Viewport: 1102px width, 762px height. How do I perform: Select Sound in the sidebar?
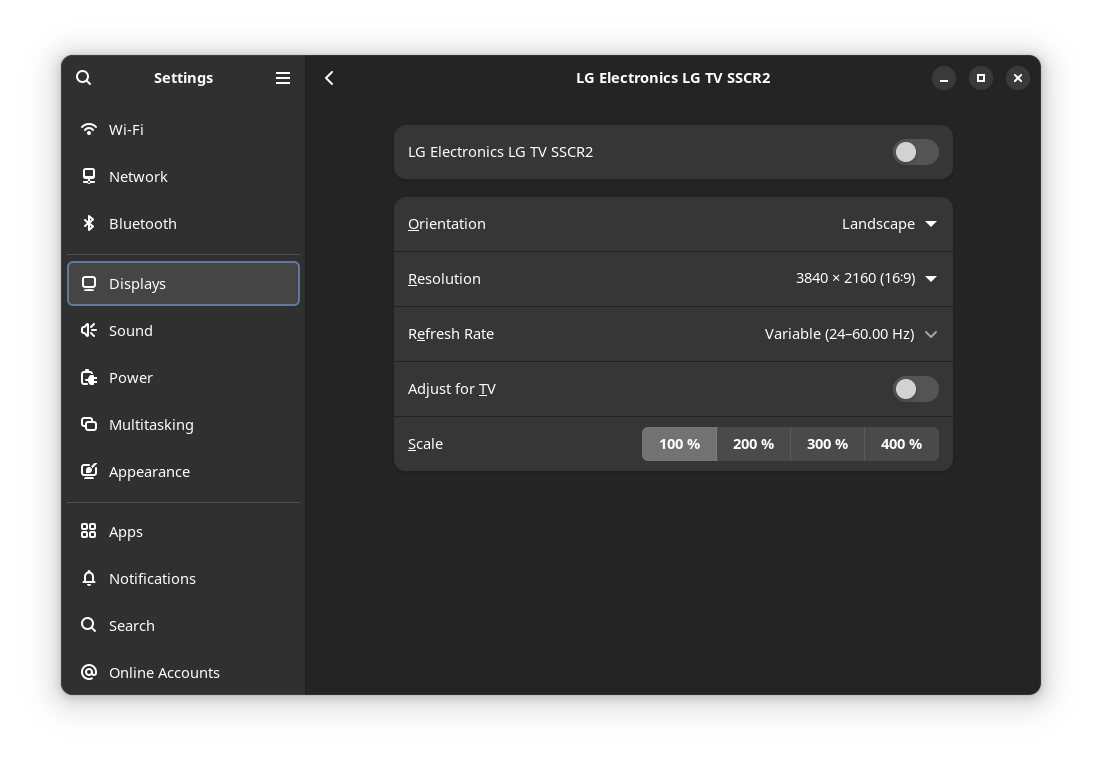pos(183,330)
